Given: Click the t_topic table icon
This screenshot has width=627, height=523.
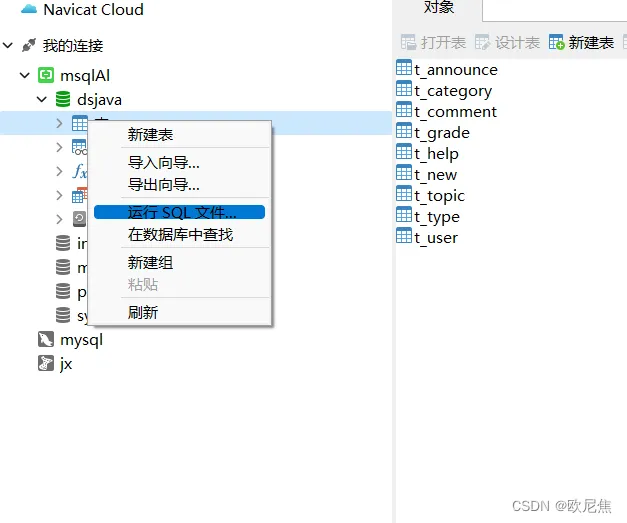Looking at the screenshot, I should tap(404, 194).
